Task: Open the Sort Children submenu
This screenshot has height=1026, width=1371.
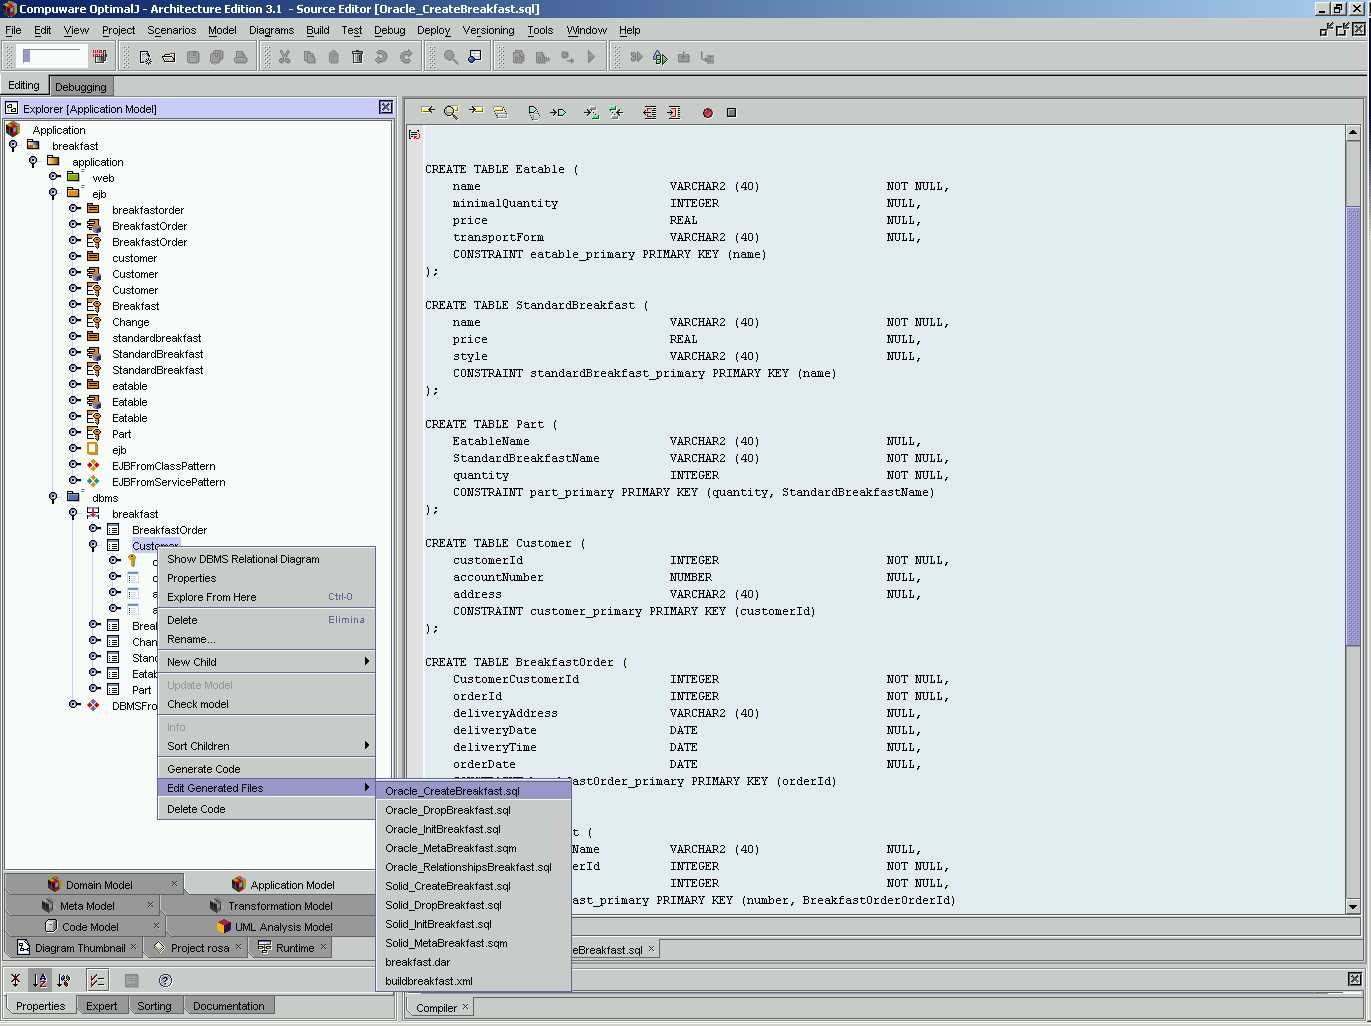Action: pyautogui.click(x=266, y=746)
